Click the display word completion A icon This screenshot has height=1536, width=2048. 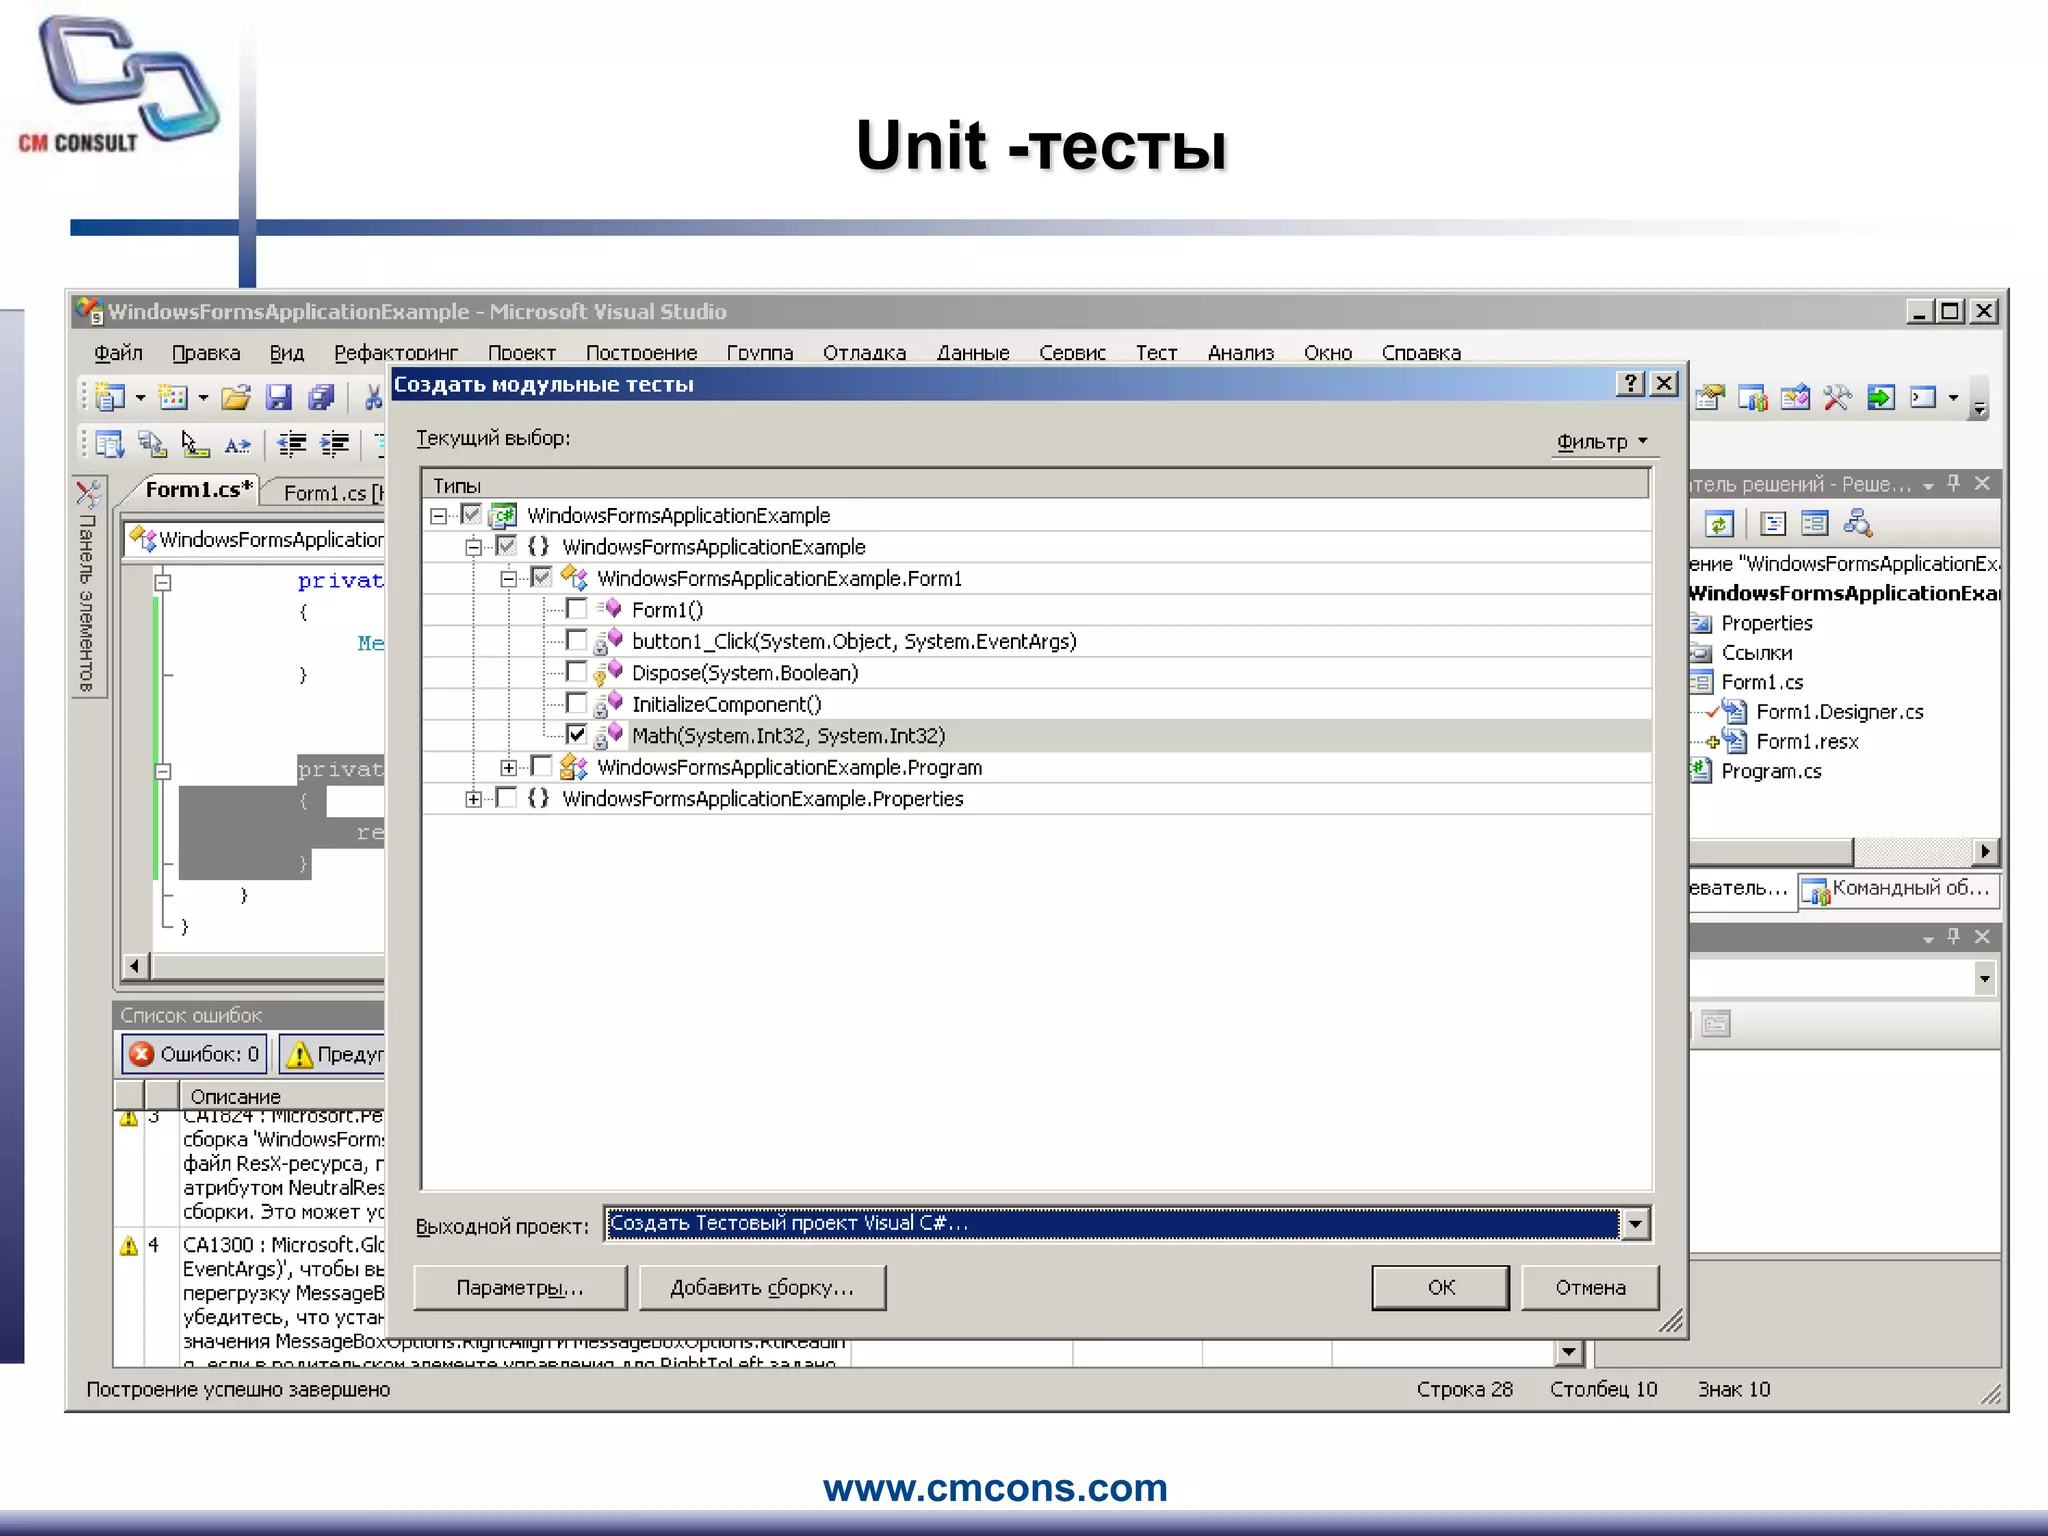(237, 444)
